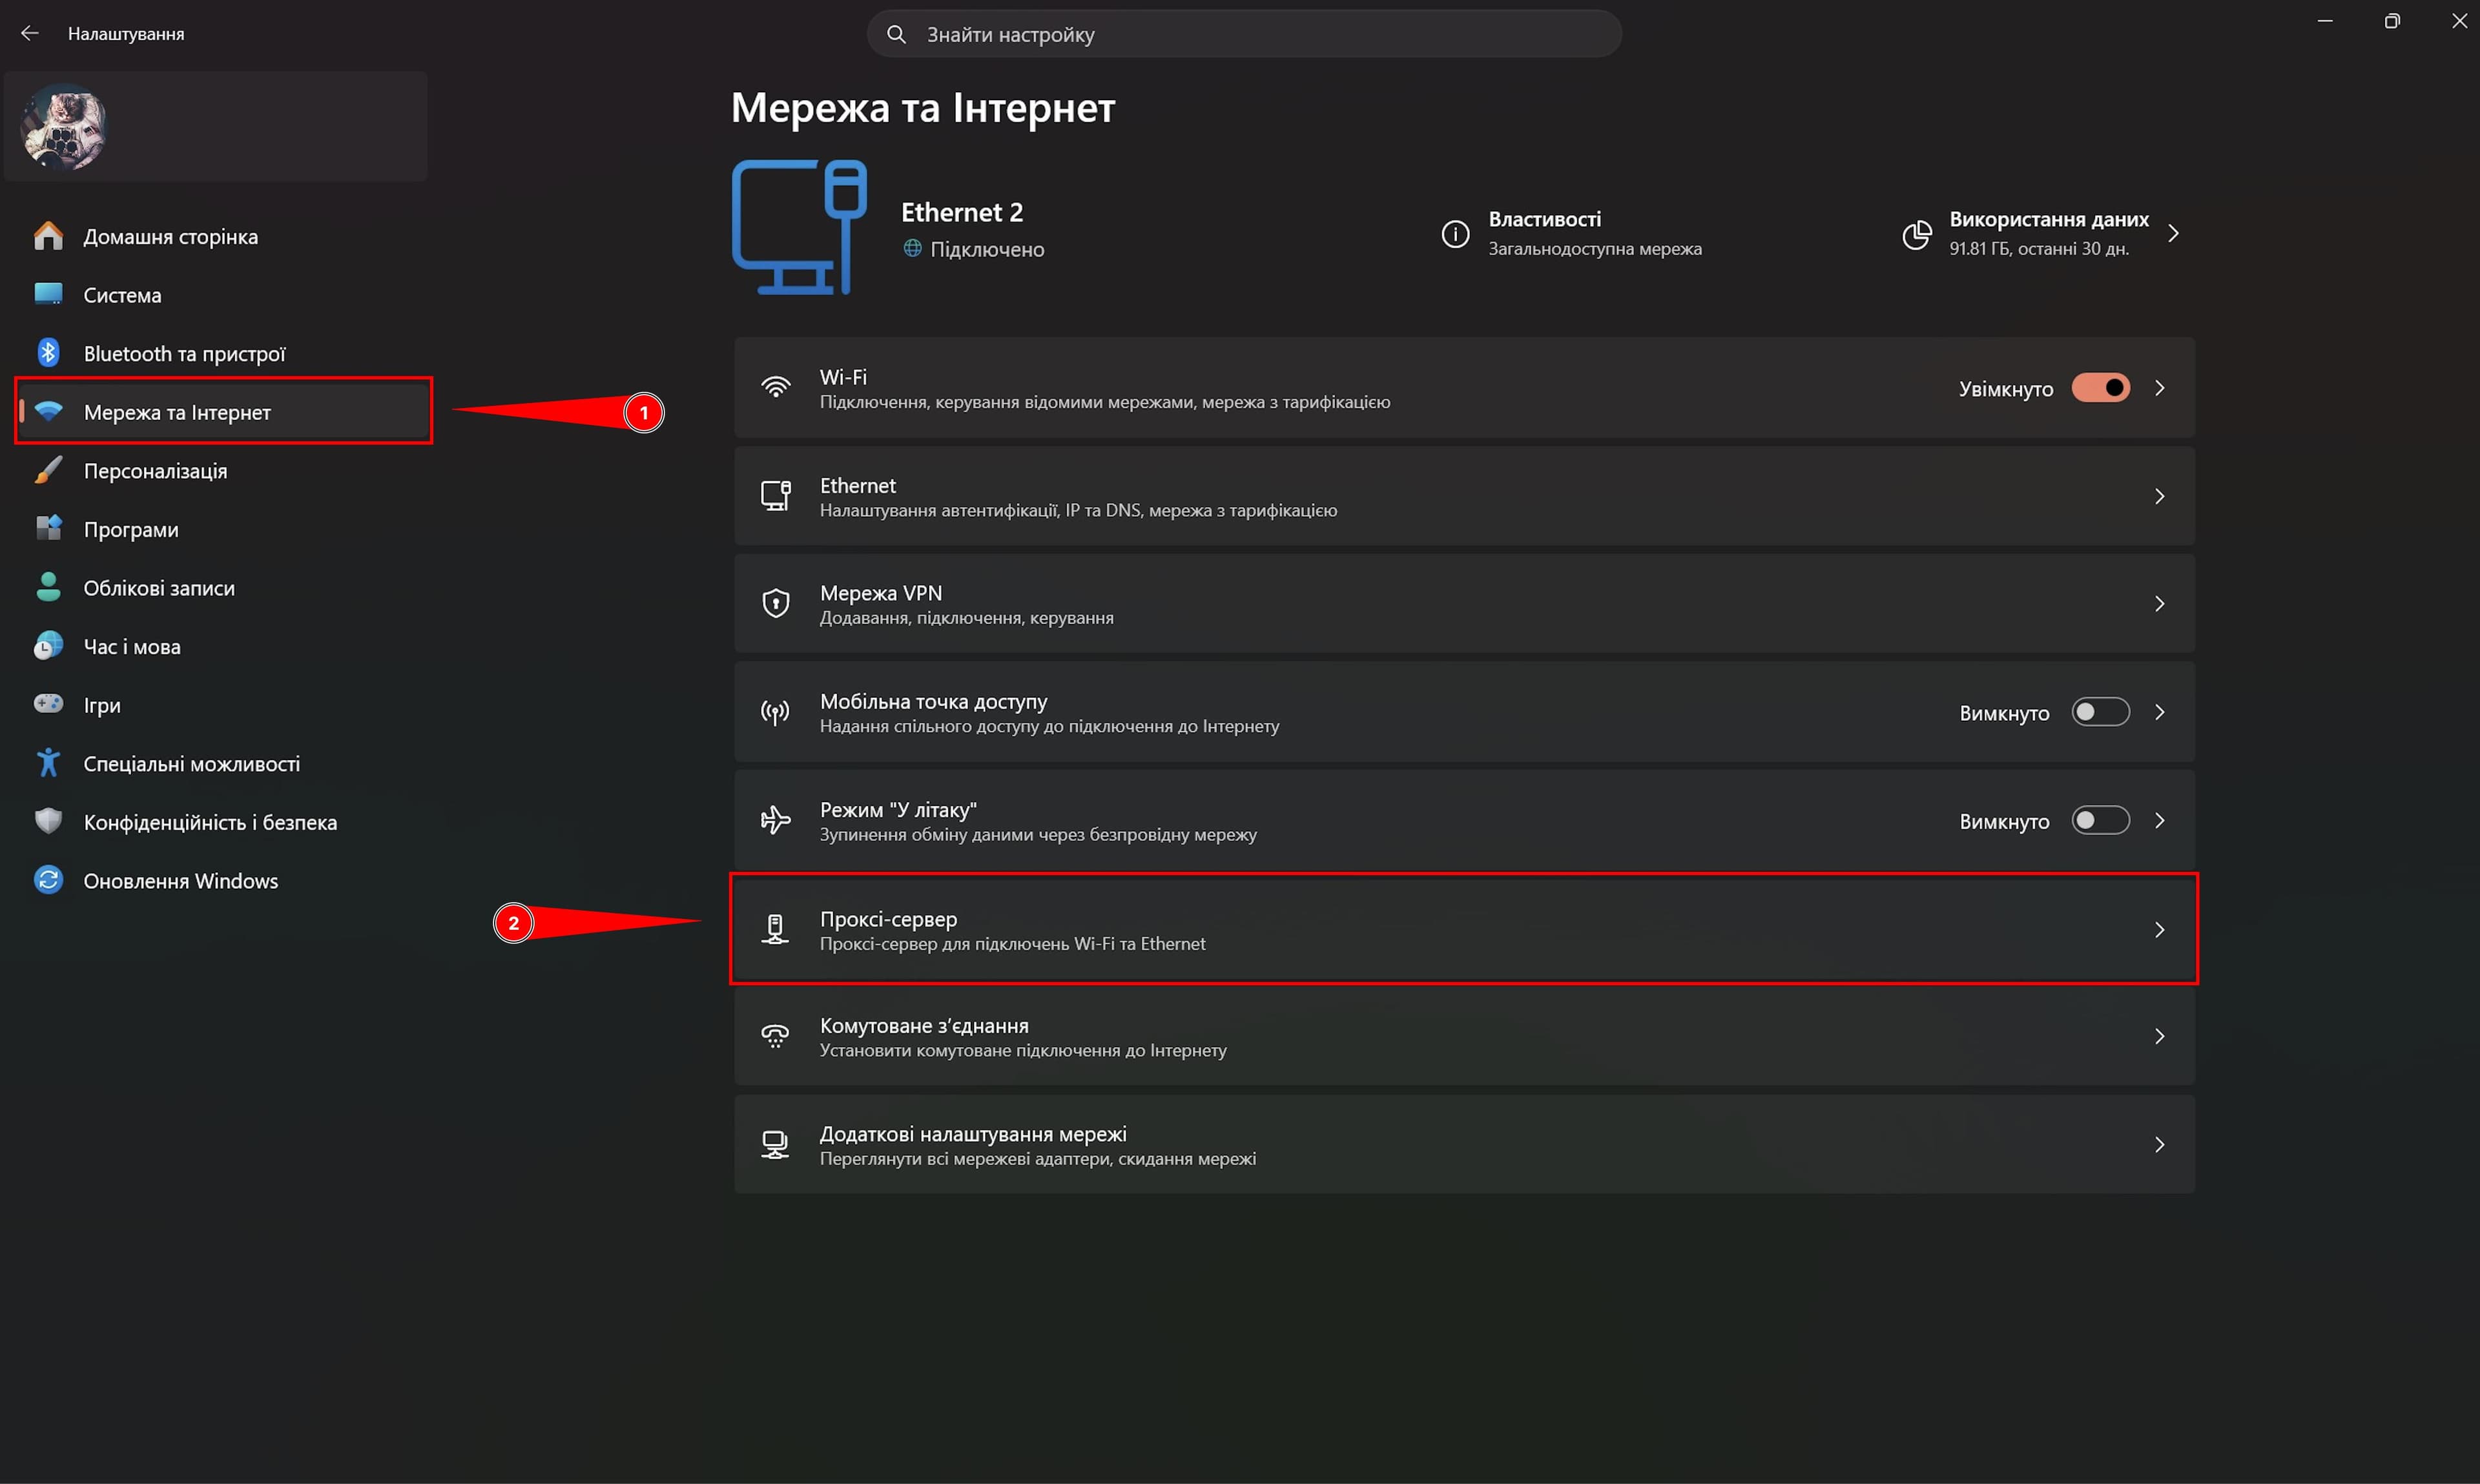Click the Мобільна точка доступу hotspot icon

pyautogui.click(x=776, y=712)
